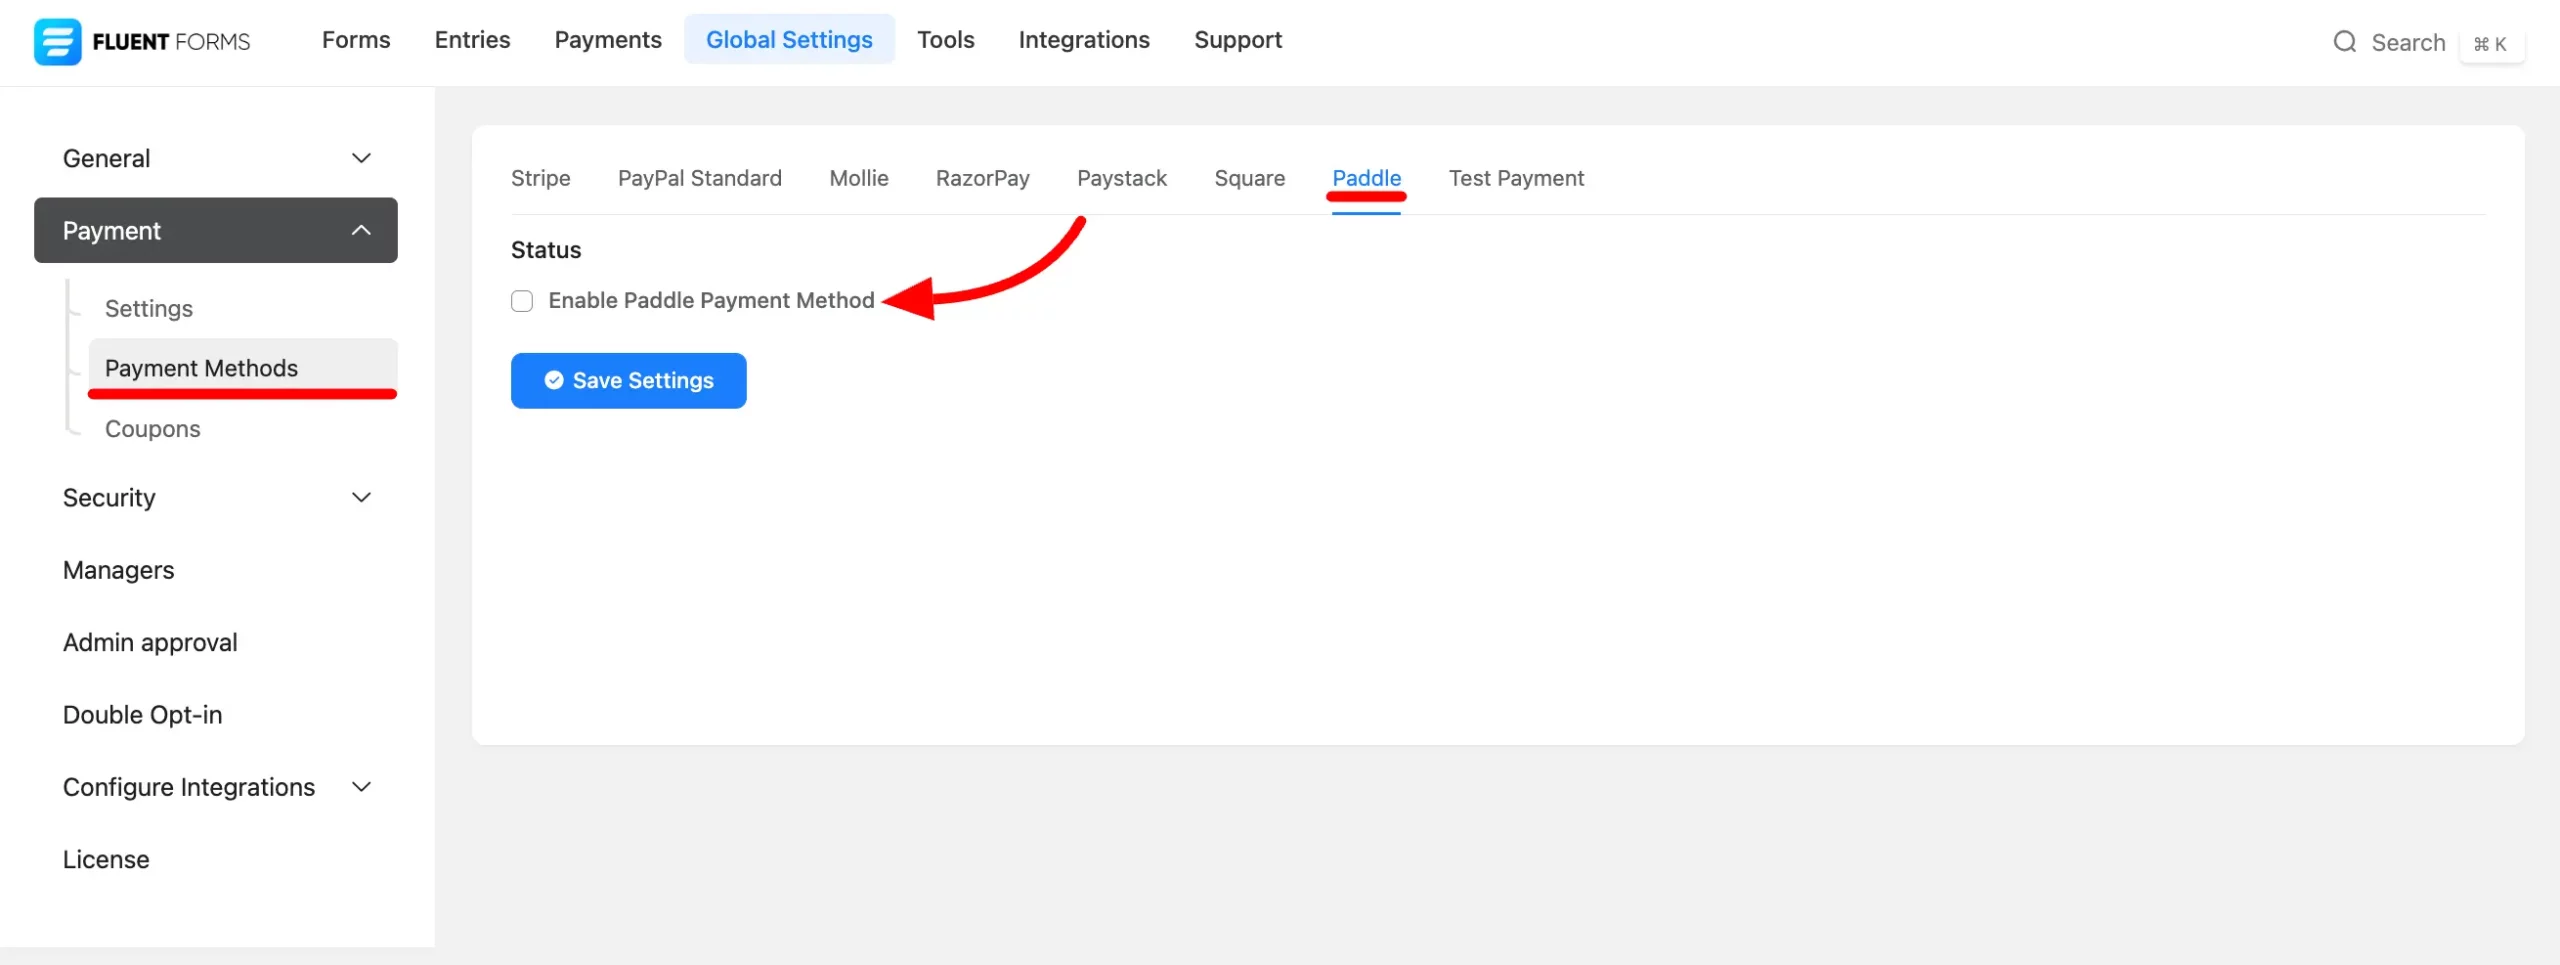Open the License page link
The image size is (2560, 965).
tap(106, 859)
